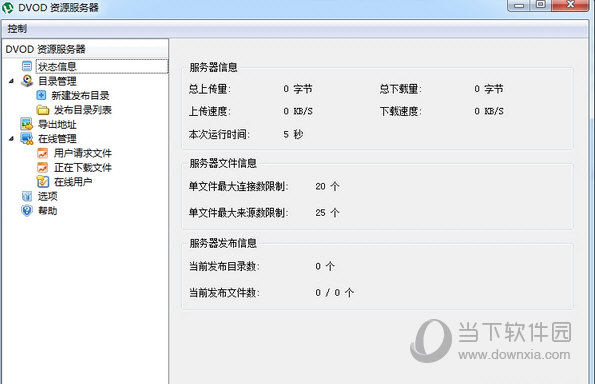Click the 发布目录列表 folder icon

pyautogui.click(x=43, y=110)
